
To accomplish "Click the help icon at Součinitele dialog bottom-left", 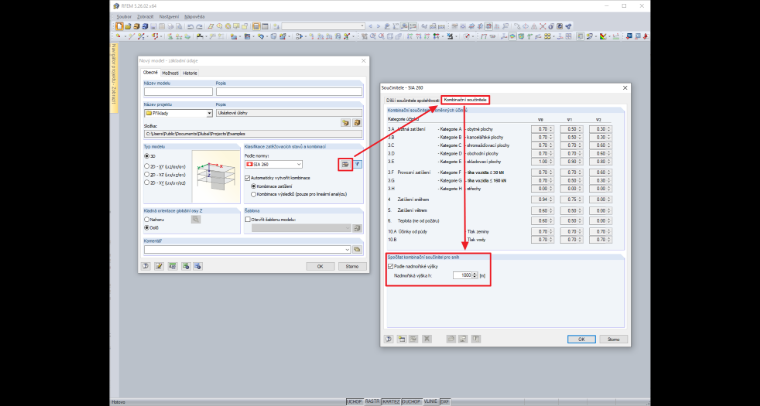I will tap(388, 339).
